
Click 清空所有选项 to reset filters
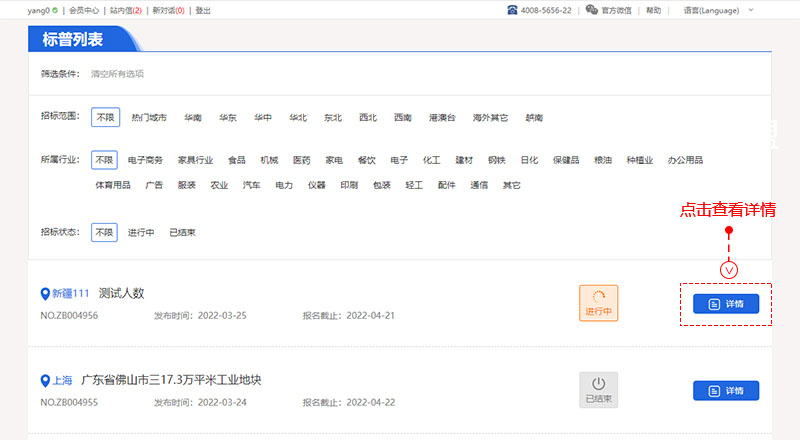117,74
